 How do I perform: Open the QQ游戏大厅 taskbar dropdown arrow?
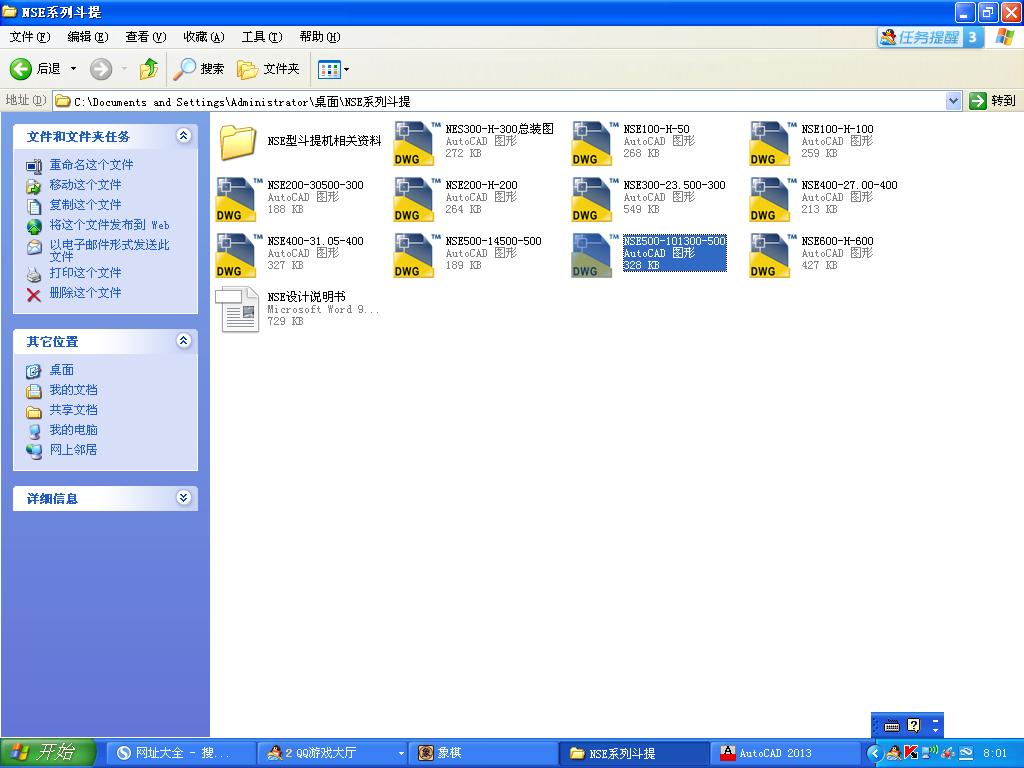point(399,753)
